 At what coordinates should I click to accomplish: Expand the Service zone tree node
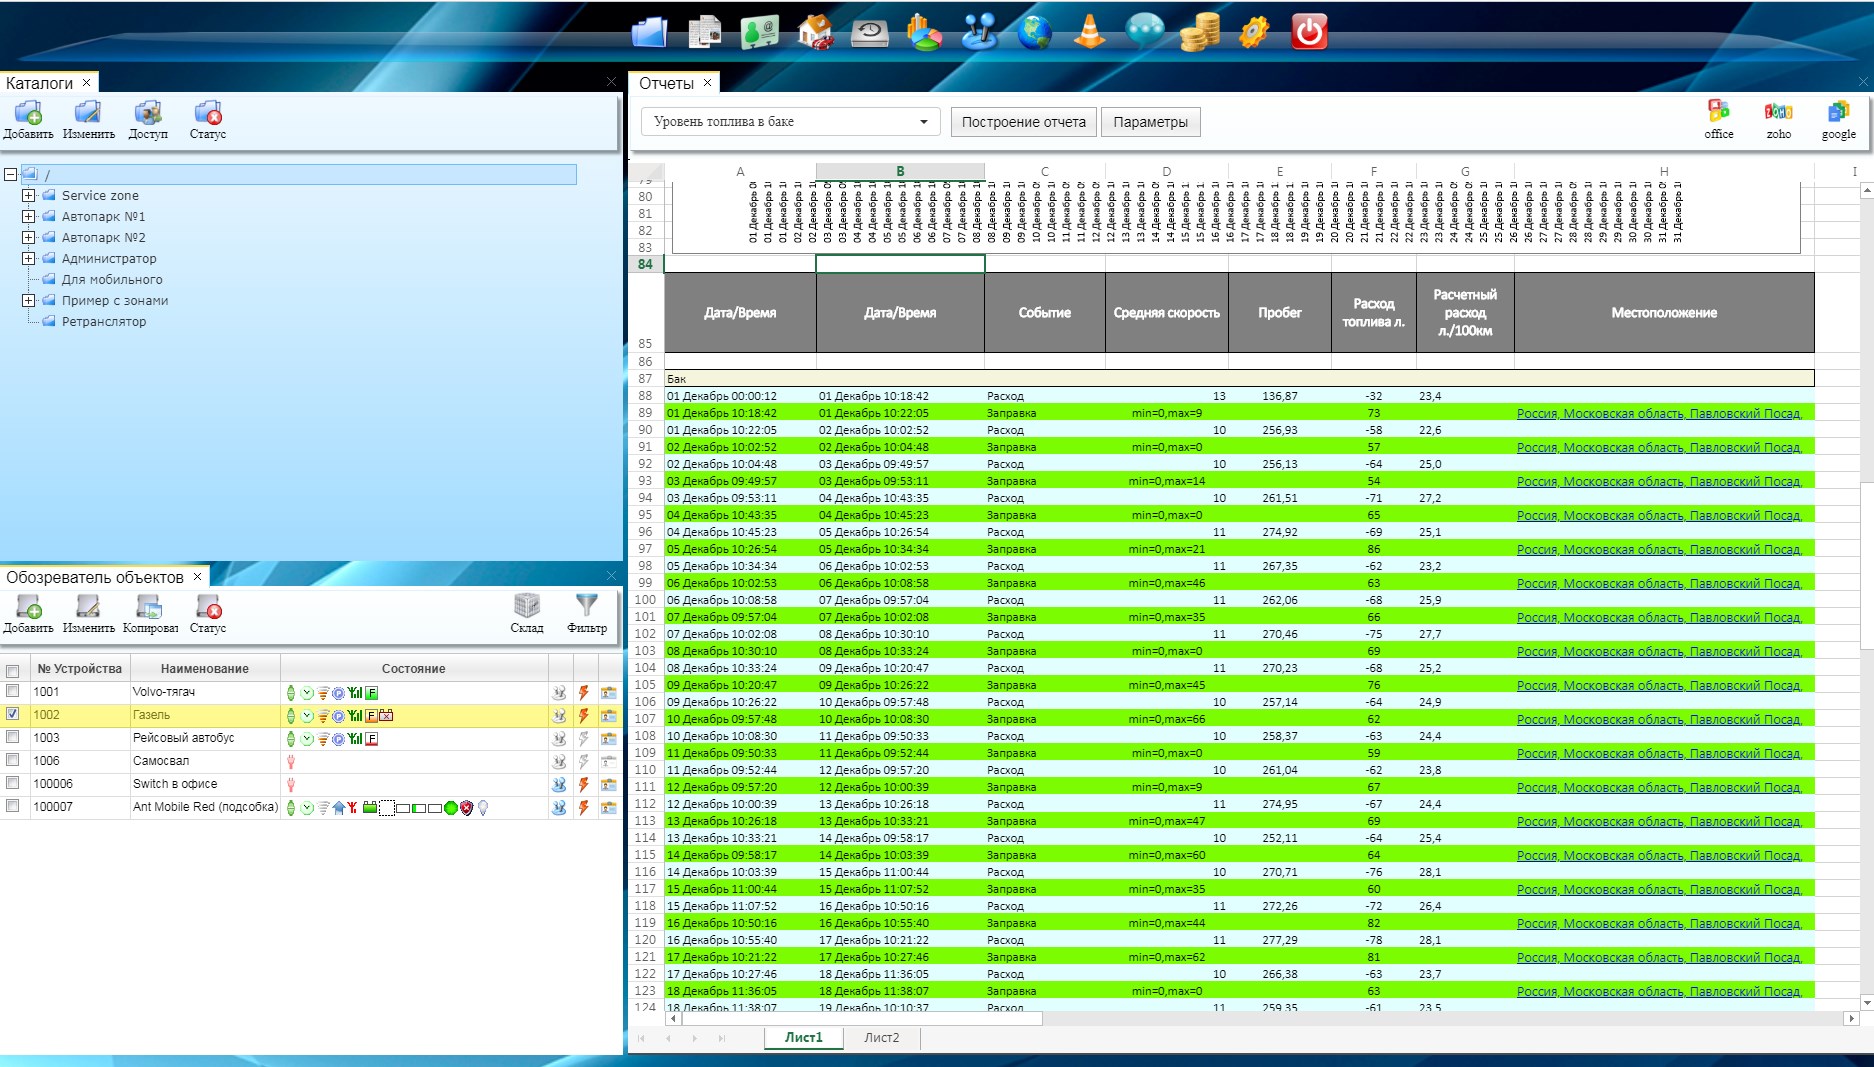(29, 196)
